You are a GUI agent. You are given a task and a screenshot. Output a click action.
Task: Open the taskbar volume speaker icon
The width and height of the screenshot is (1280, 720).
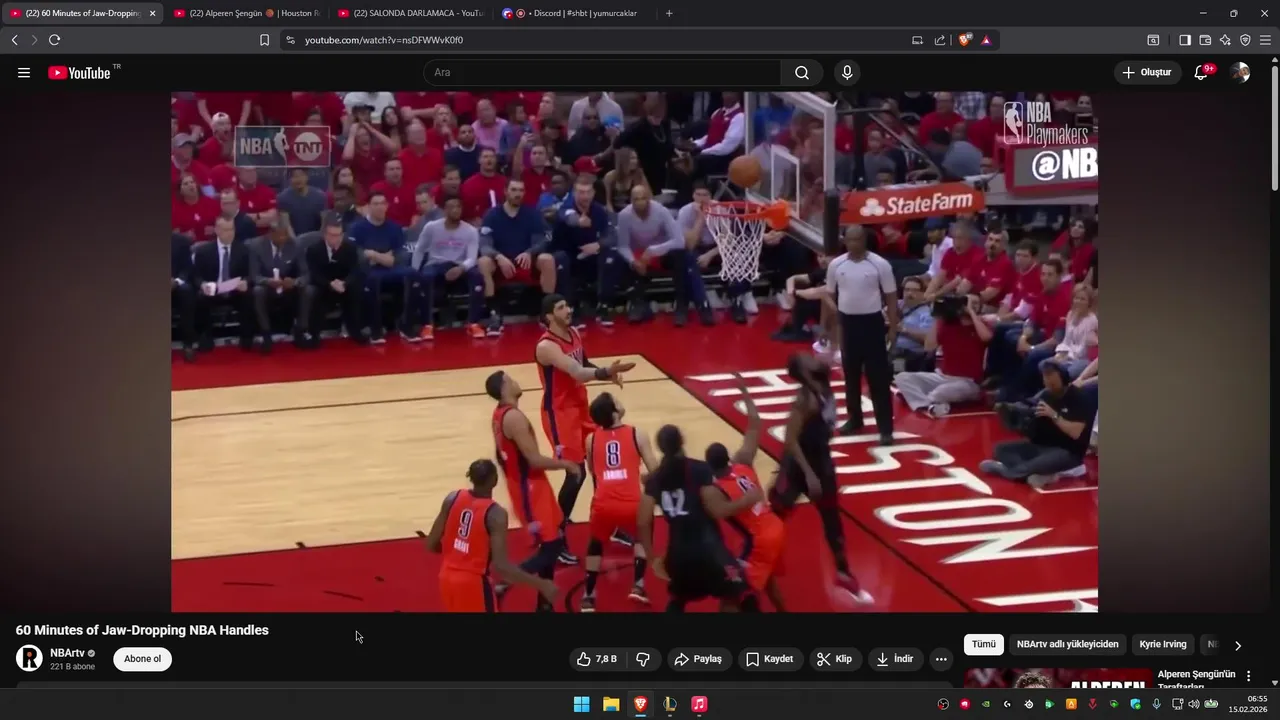1193,704
